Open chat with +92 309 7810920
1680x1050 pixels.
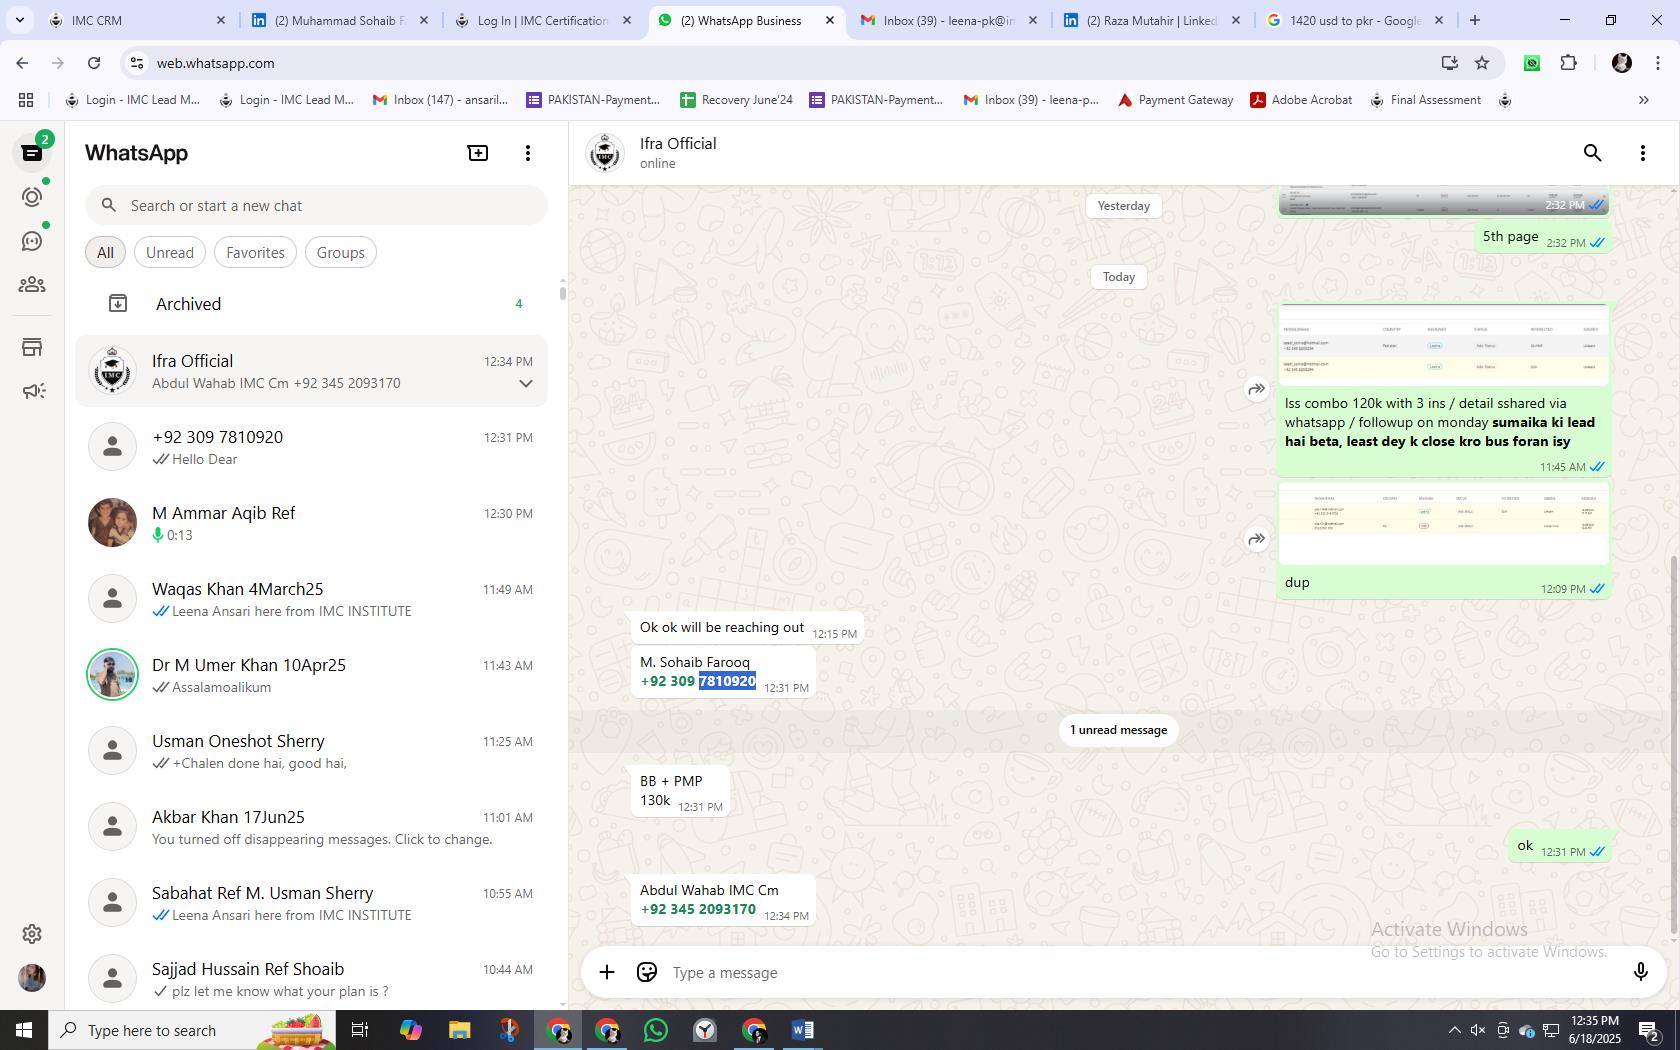click(311, 447)
